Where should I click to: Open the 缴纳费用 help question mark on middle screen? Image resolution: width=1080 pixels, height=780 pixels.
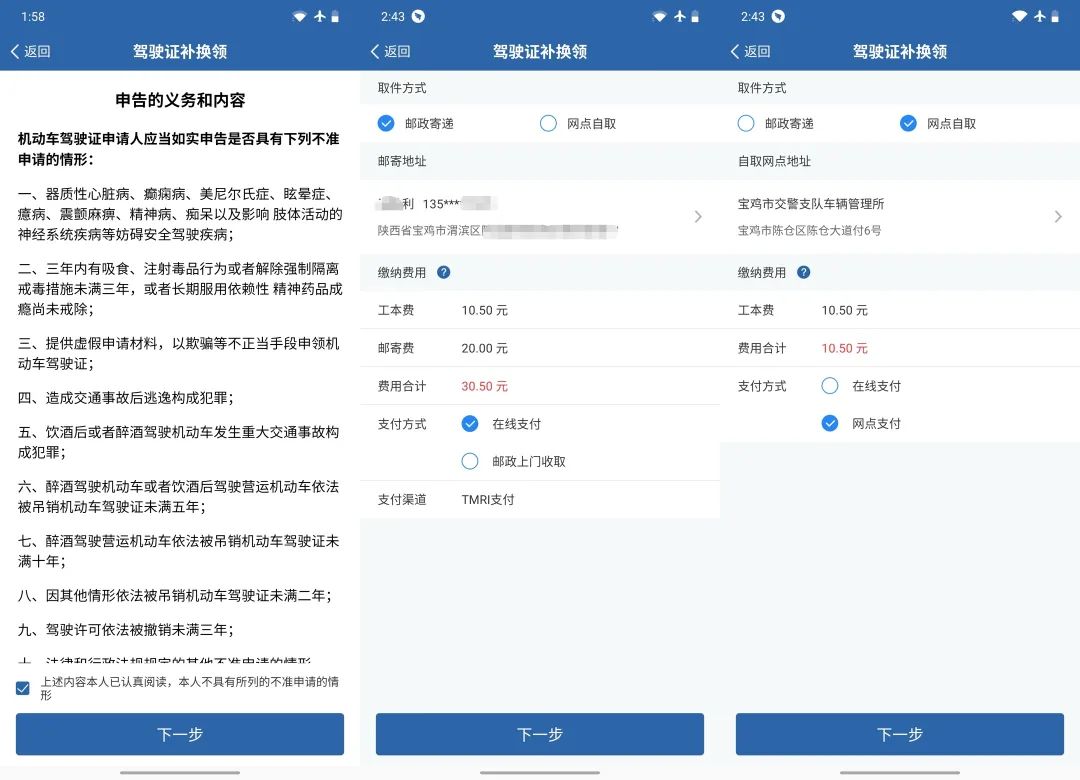(442, 271)
